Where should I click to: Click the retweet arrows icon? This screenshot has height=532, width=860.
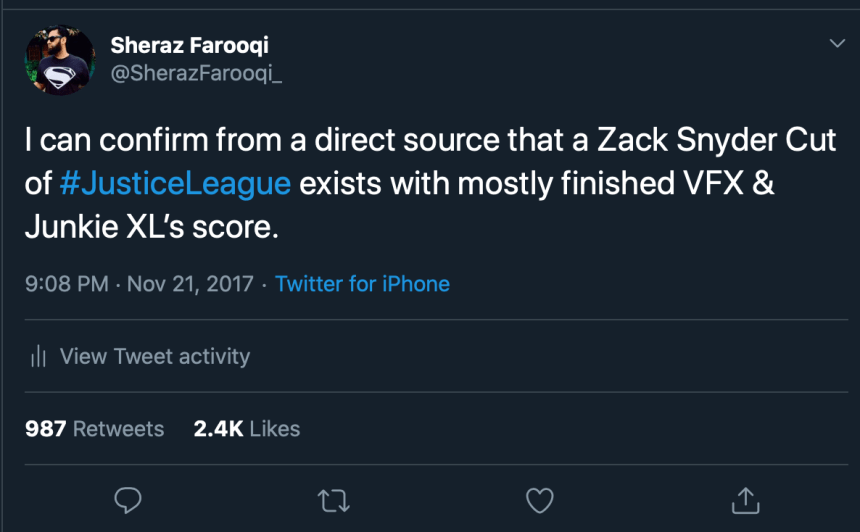tap(331, 500)
